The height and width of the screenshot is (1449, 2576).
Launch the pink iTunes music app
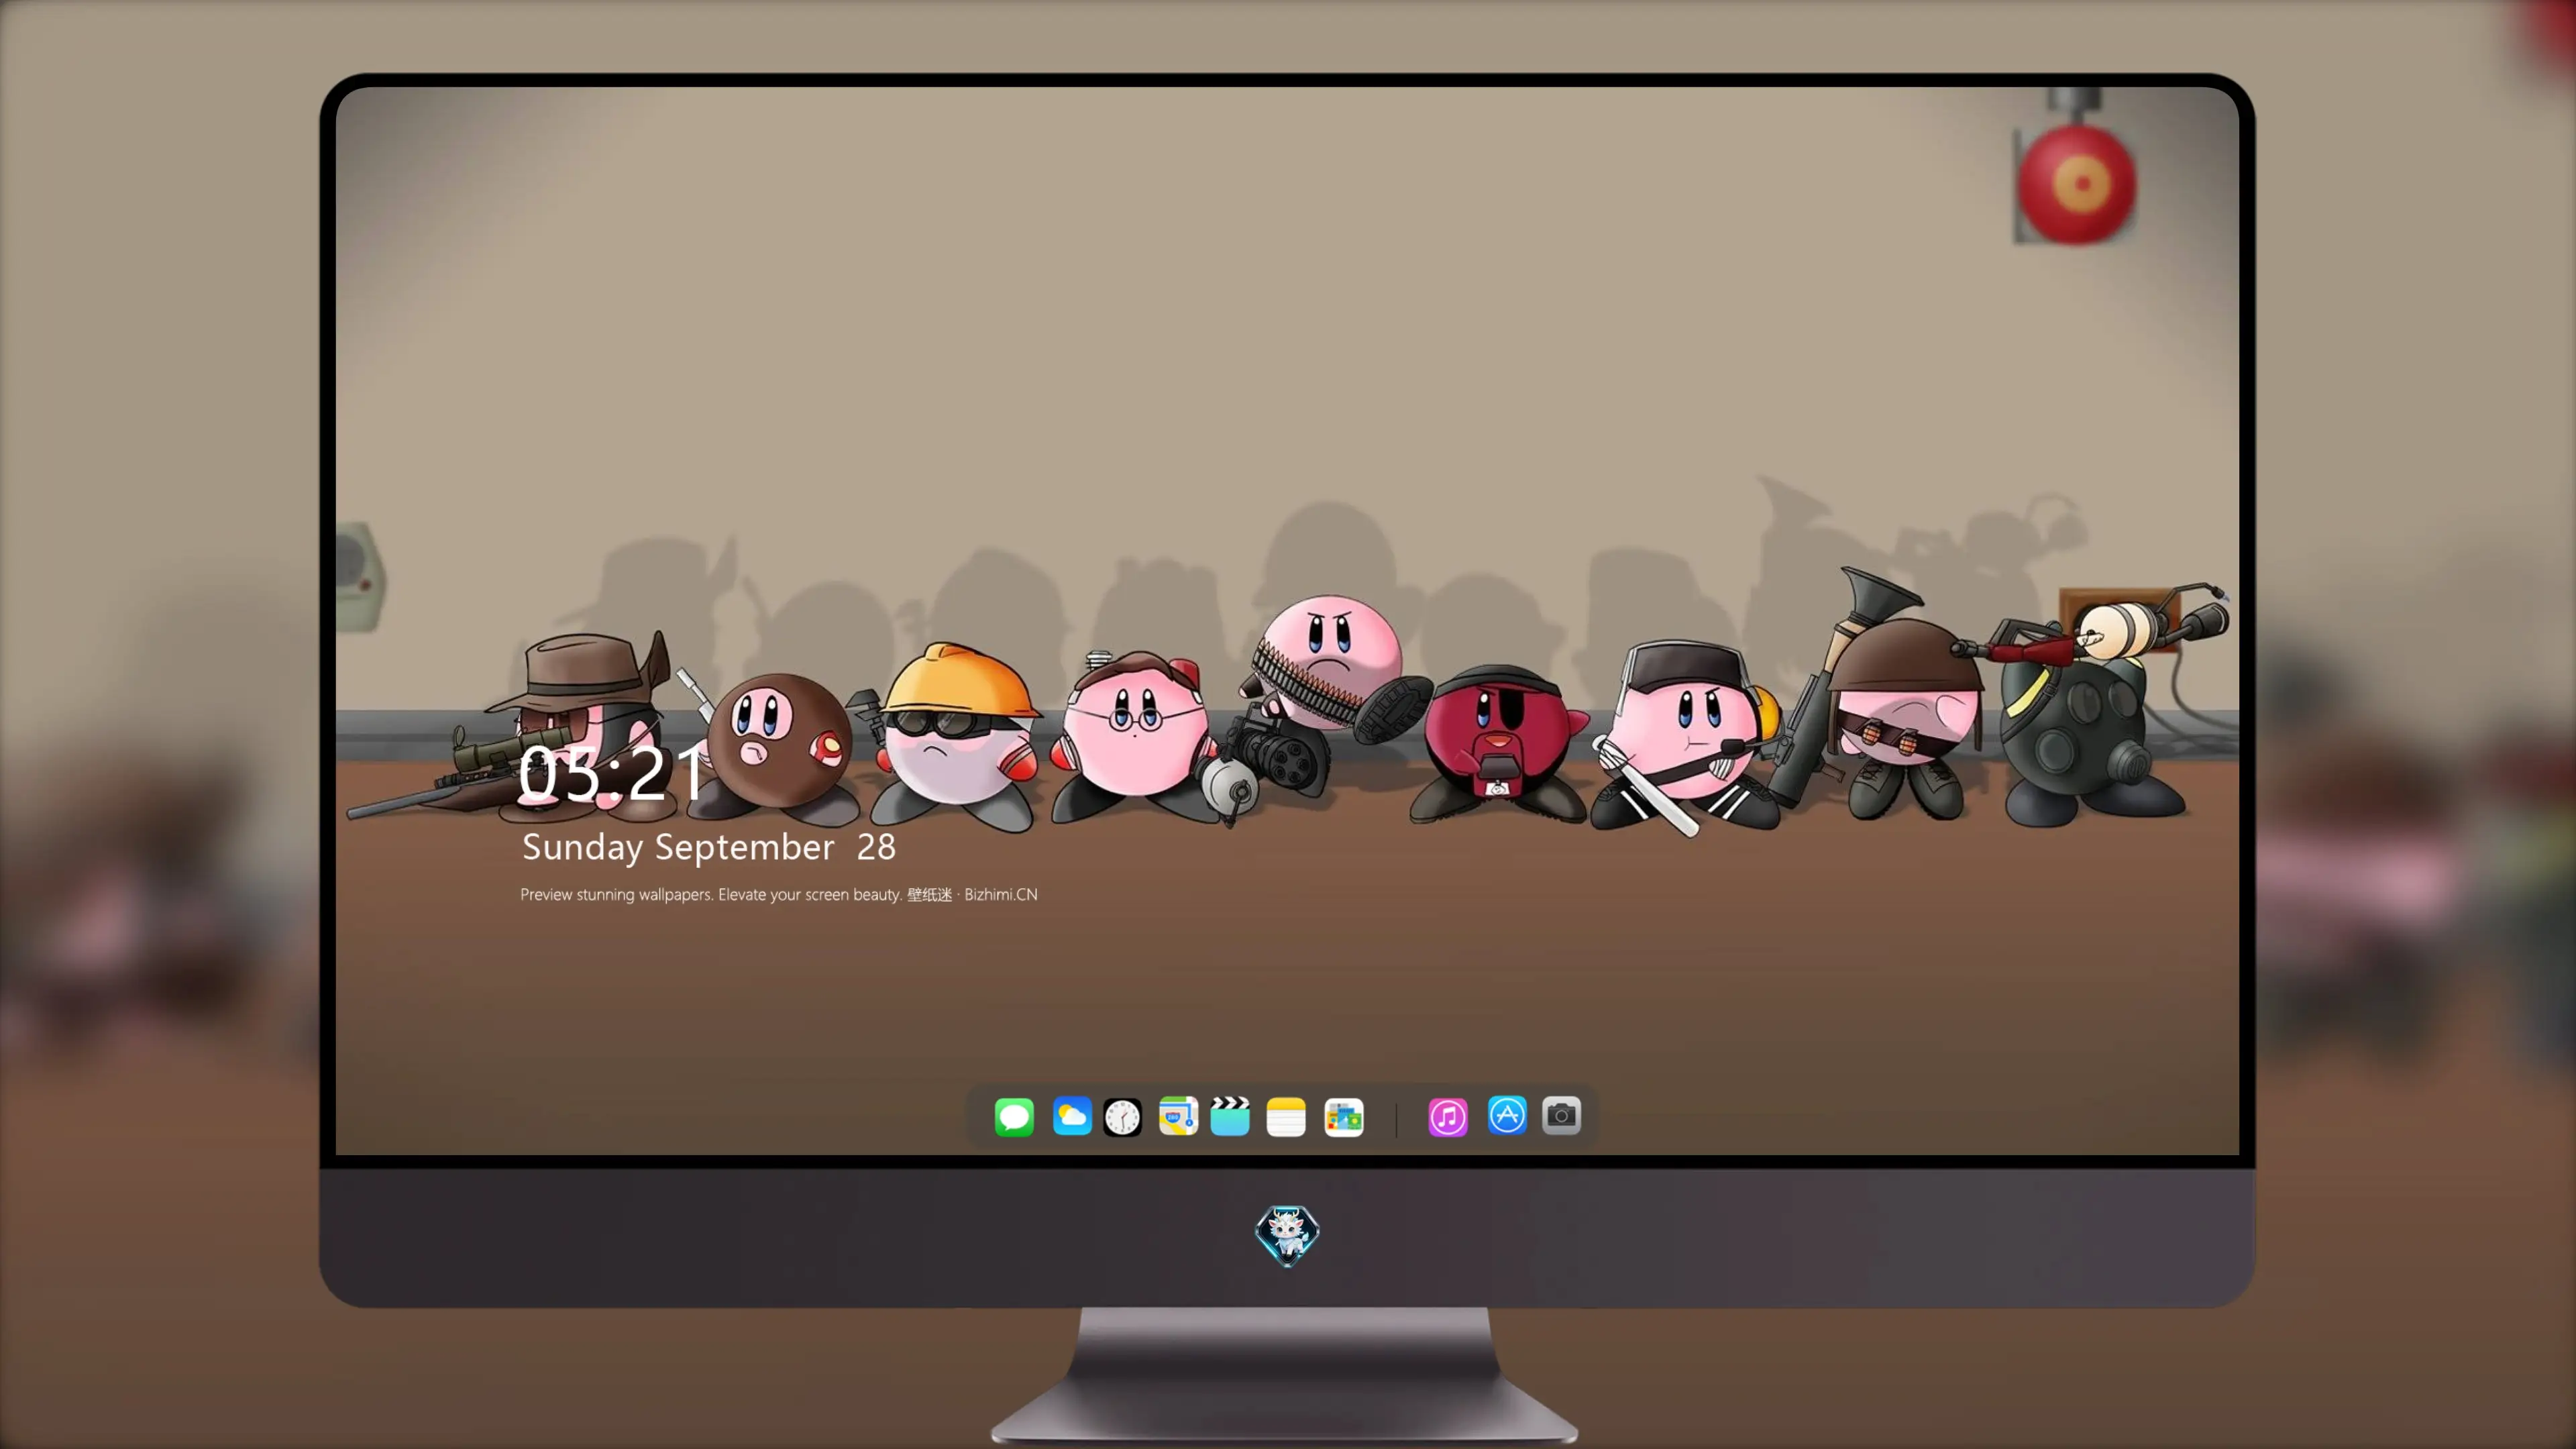pos(1448,1117)
